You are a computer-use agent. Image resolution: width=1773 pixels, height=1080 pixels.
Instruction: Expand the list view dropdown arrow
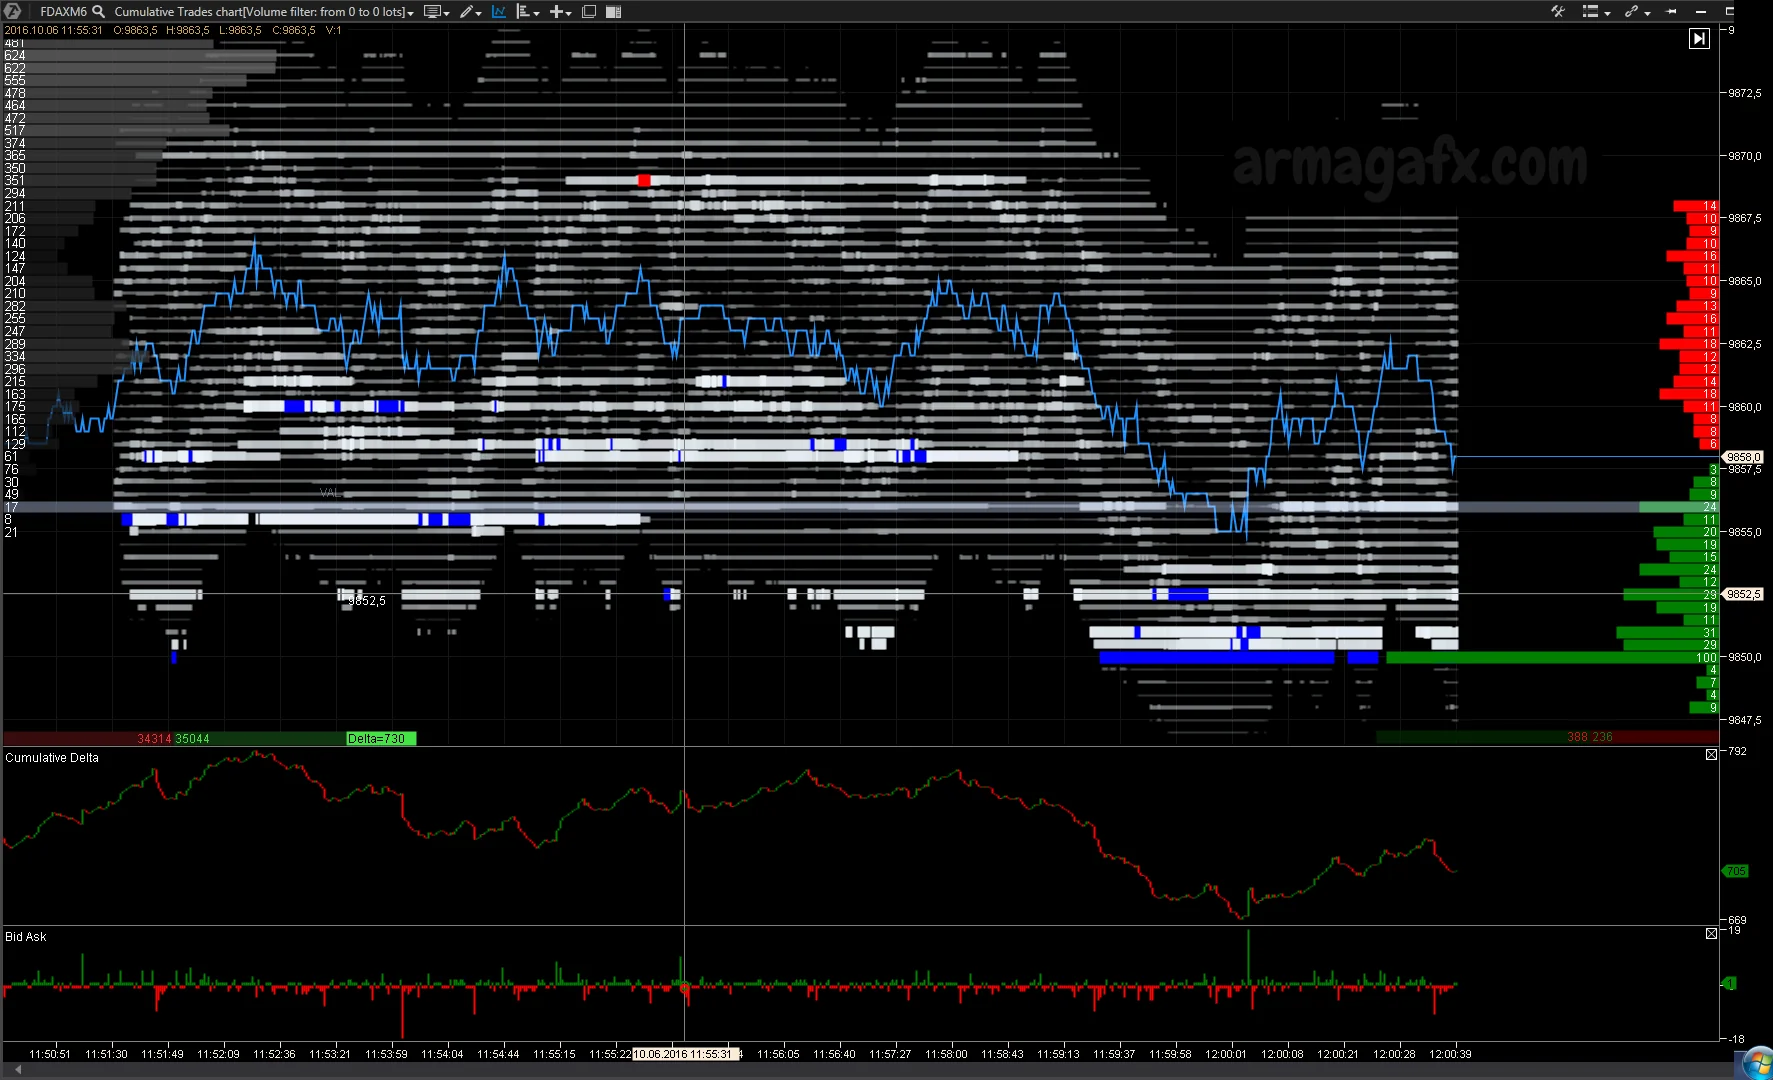click(x=1607, y=13)
